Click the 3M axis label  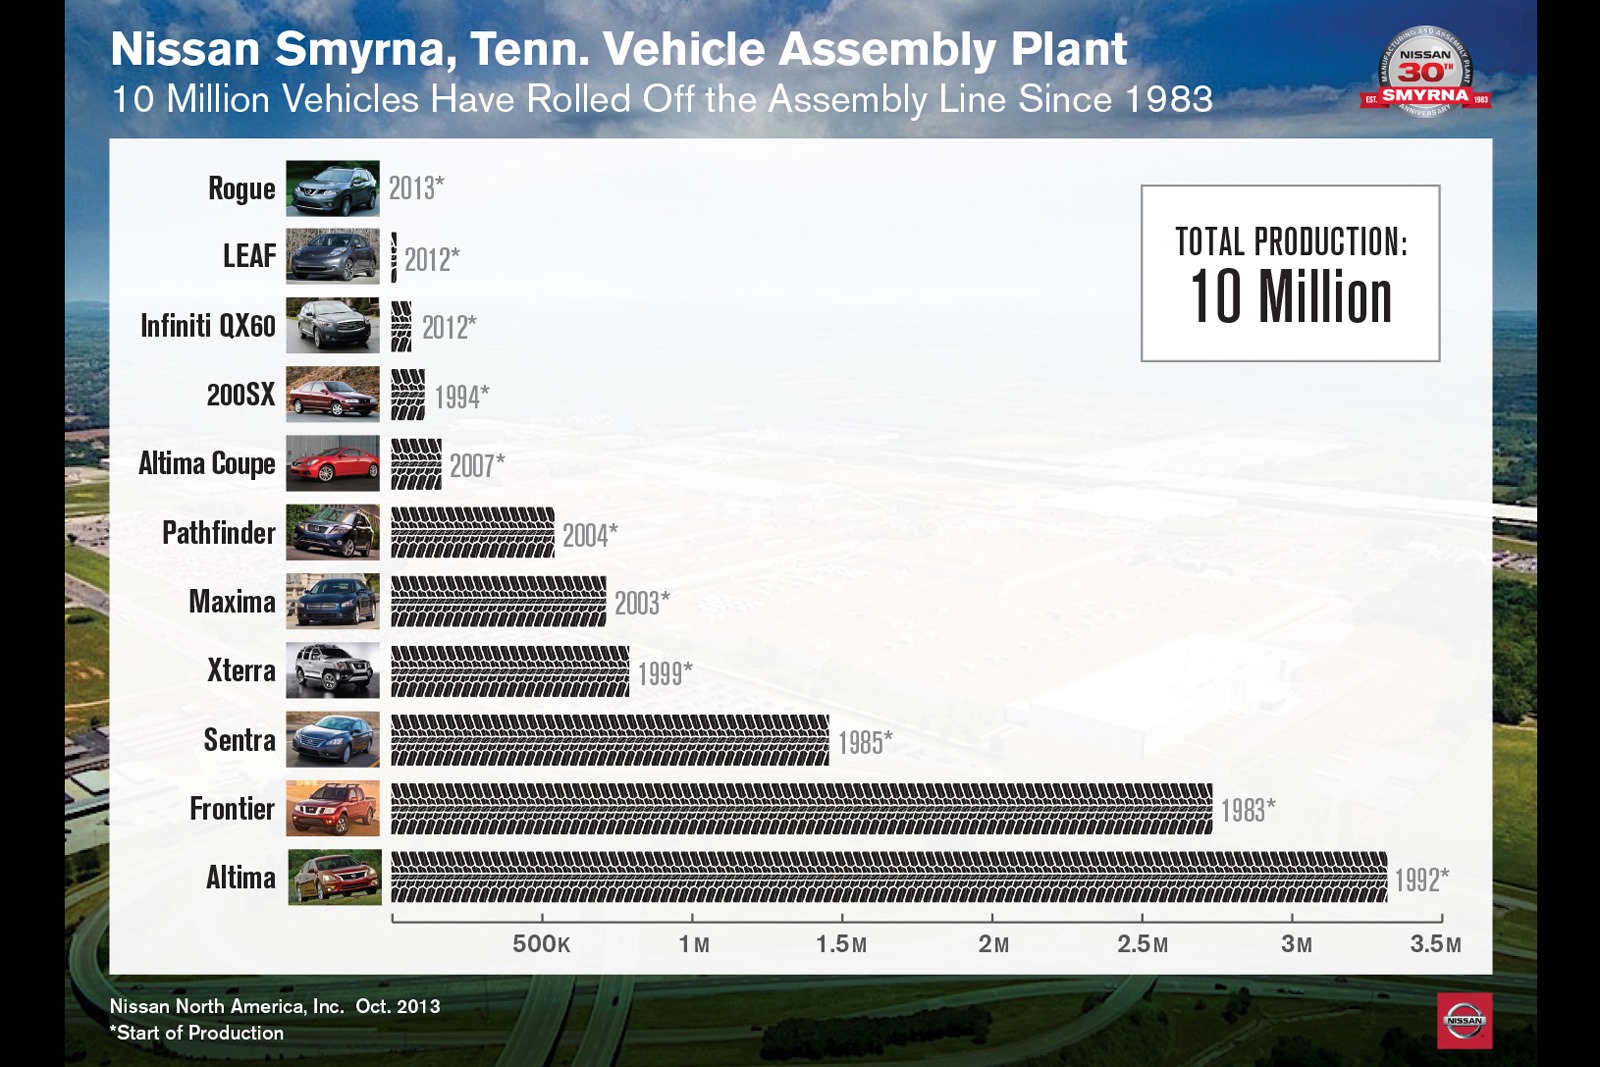pos(1297,944)
